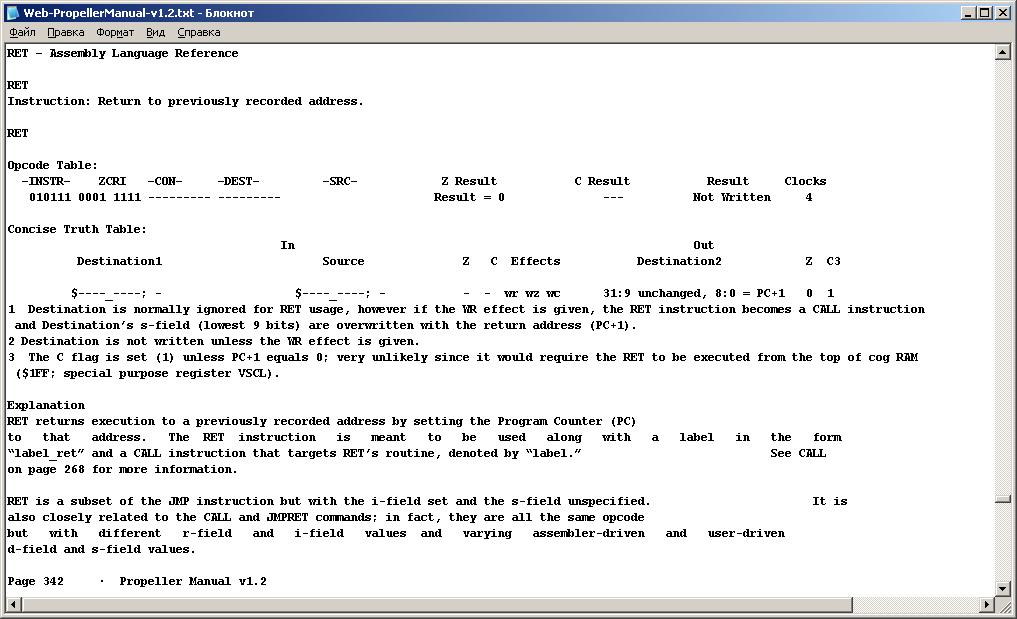This screenshot has width=1017, height=619.
Task: Click the vertical scrollbar down arrow
Action: (x=1002, y=589)
